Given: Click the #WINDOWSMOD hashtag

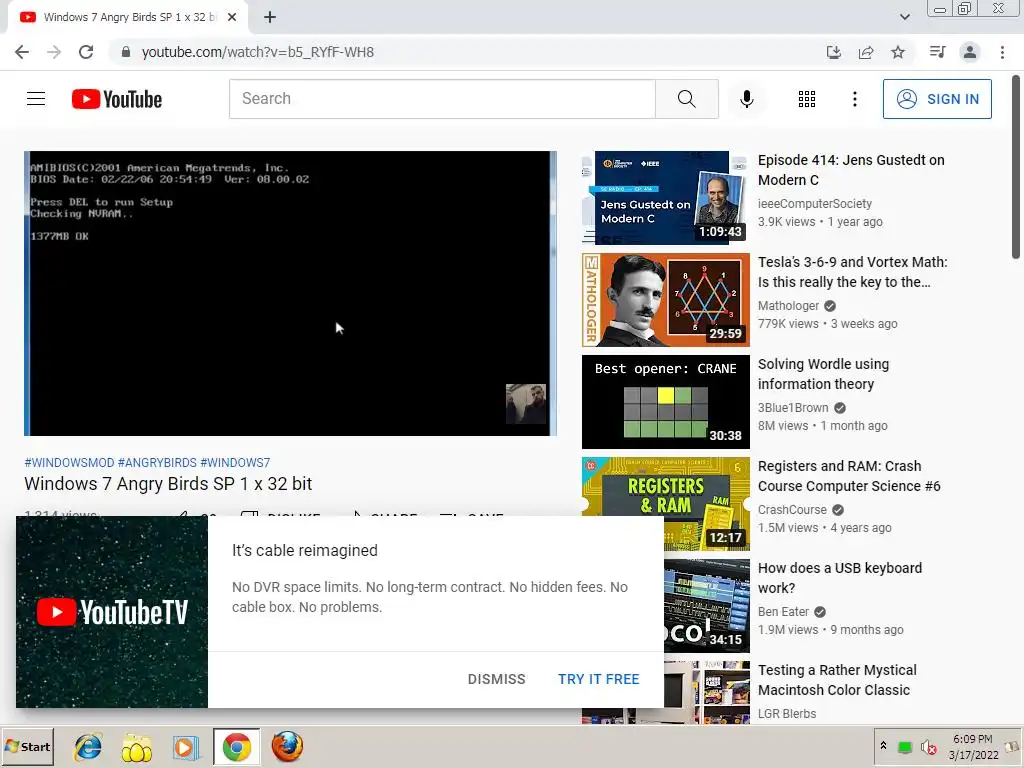Looking at the screenshot, I should [x=69, y=462].
